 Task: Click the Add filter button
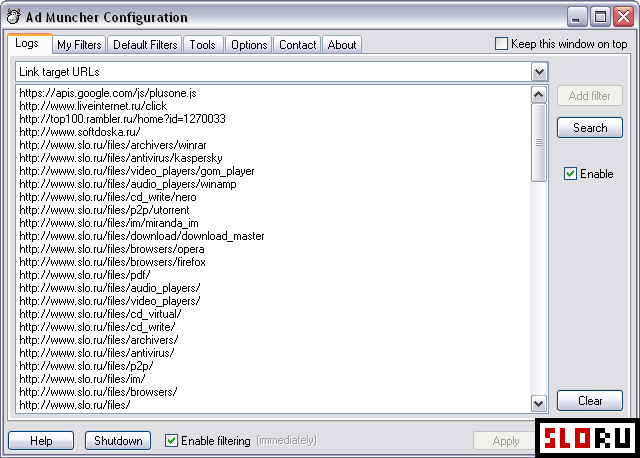(590, 96)
